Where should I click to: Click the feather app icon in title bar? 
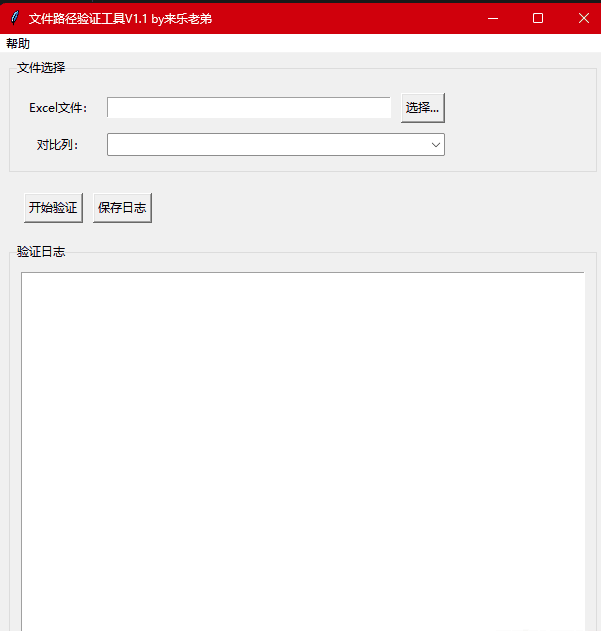click(x=15, y=18)
